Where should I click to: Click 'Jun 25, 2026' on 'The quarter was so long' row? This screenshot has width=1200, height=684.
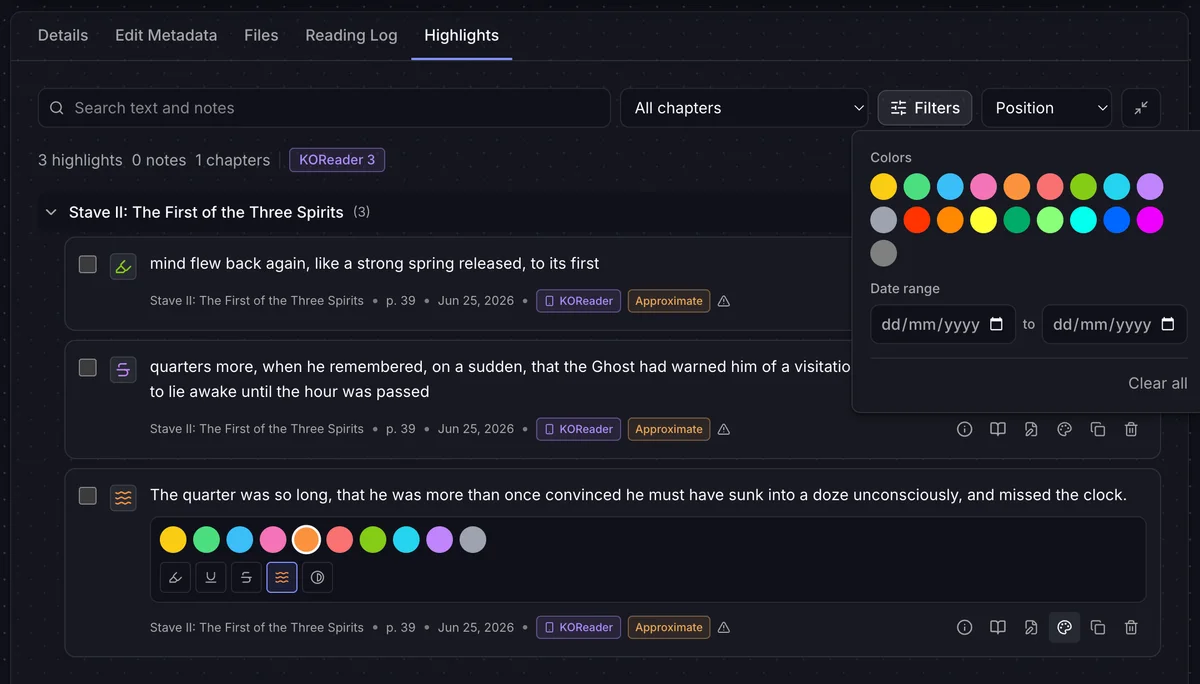tap(476, 627)
